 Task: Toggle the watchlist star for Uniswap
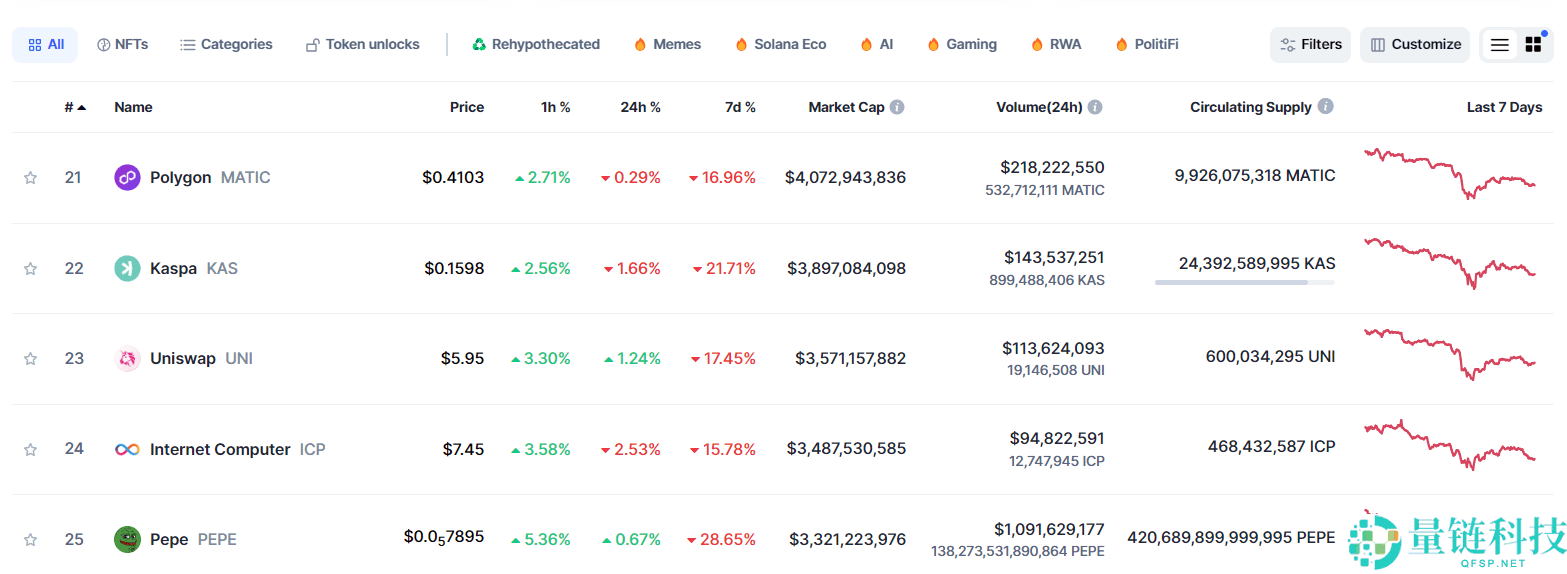click(30, 359)
